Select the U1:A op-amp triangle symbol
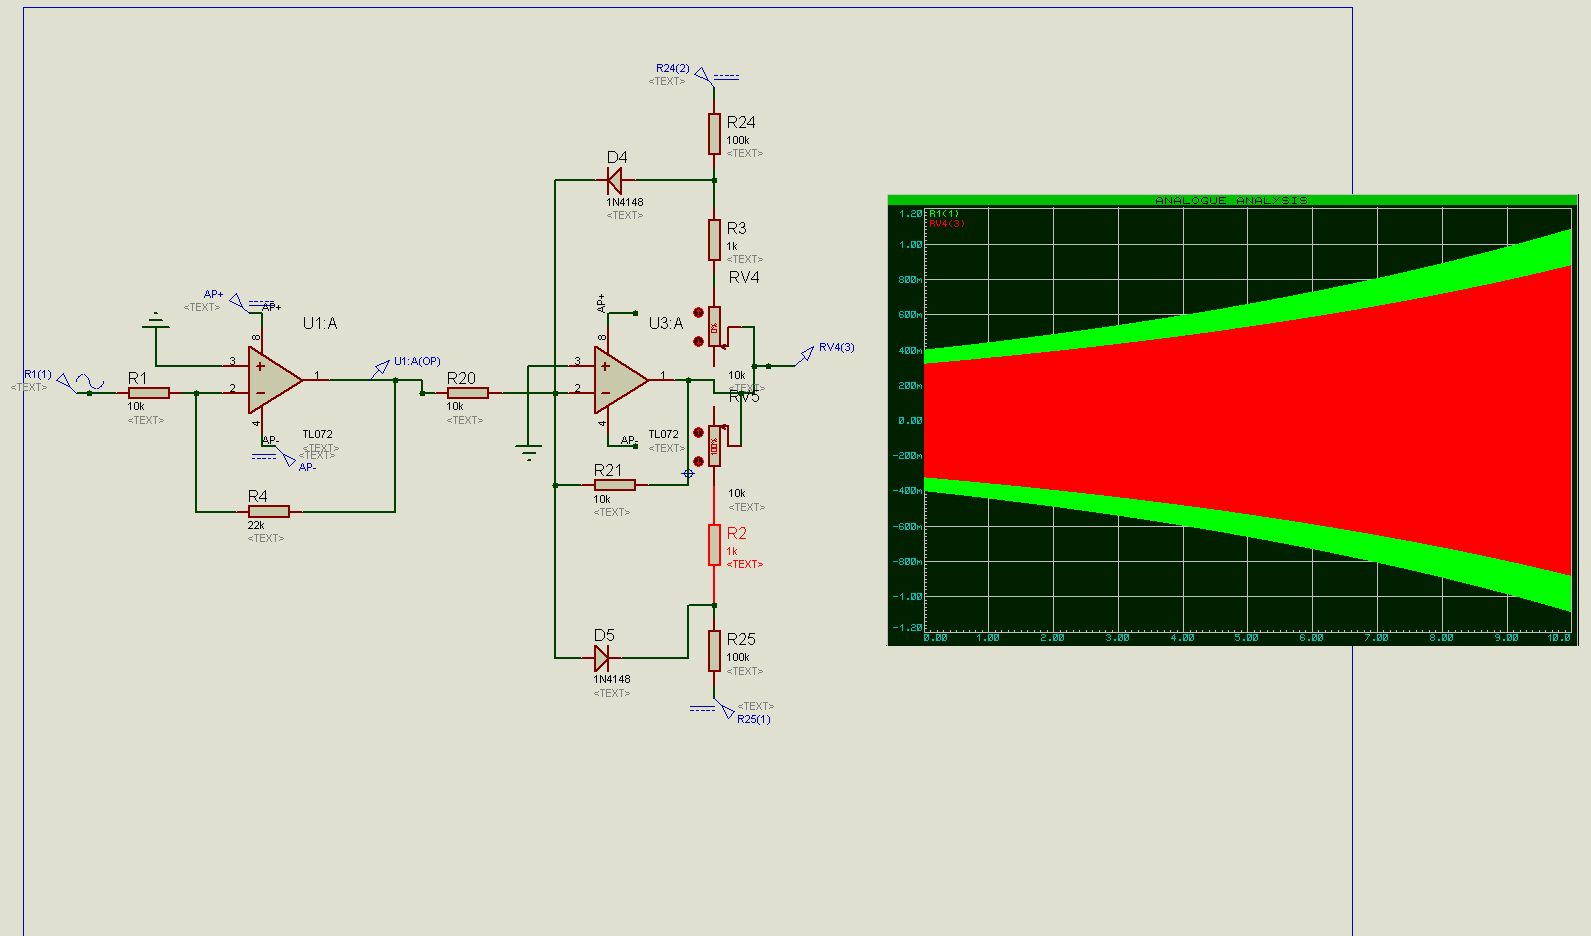1591x936 pixels. tap(273, 380)
